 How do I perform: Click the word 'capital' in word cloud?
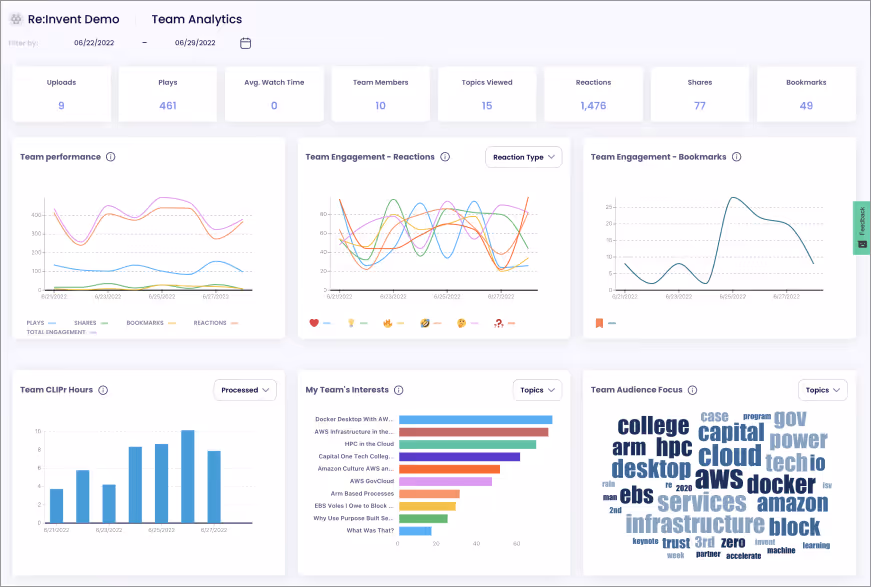pyautogui.click(x=731, y=433)
